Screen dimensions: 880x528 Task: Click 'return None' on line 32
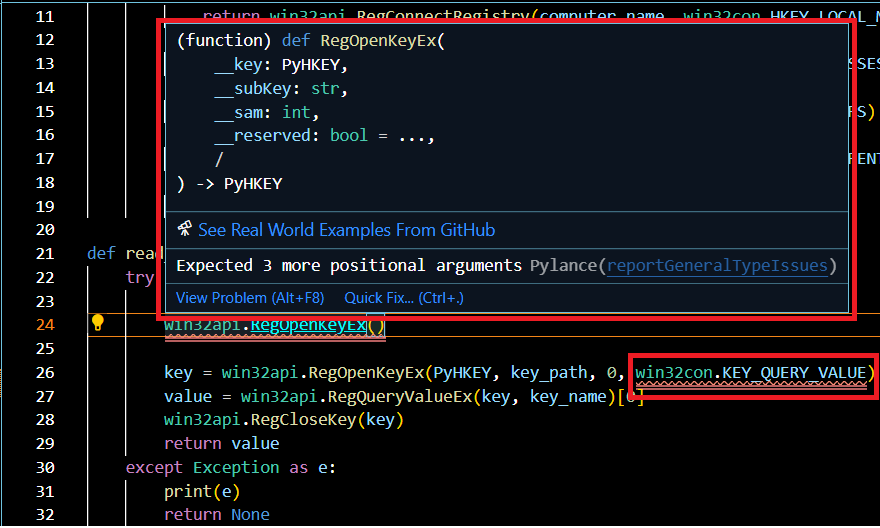(217, 515)
